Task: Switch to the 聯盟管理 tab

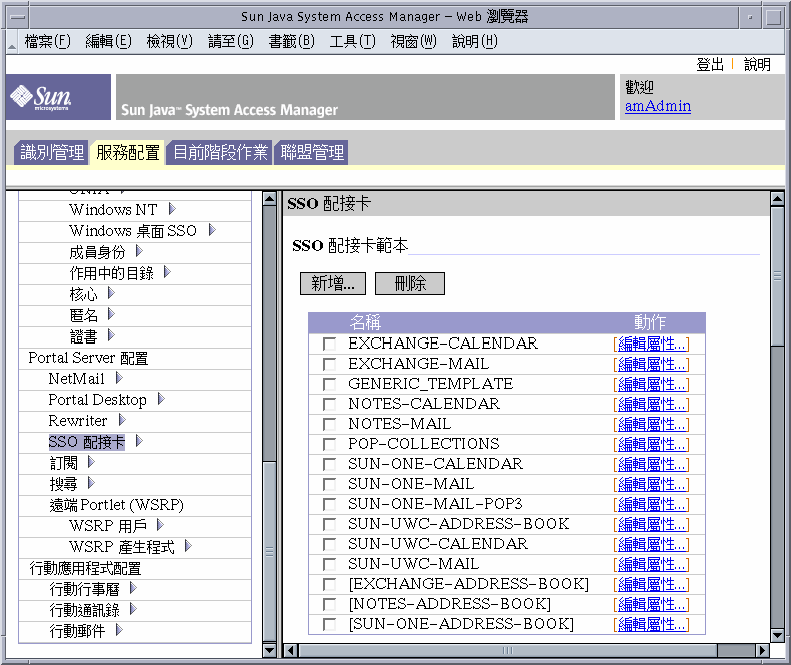Action: pos(312,152)
